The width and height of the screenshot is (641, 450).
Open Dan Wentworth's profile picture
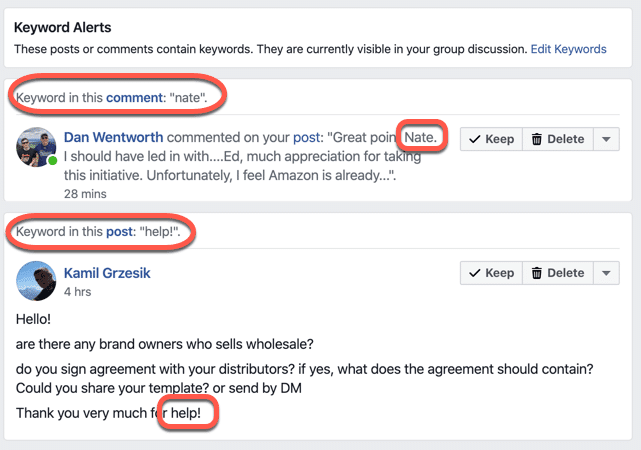click(x=36, y=147)
